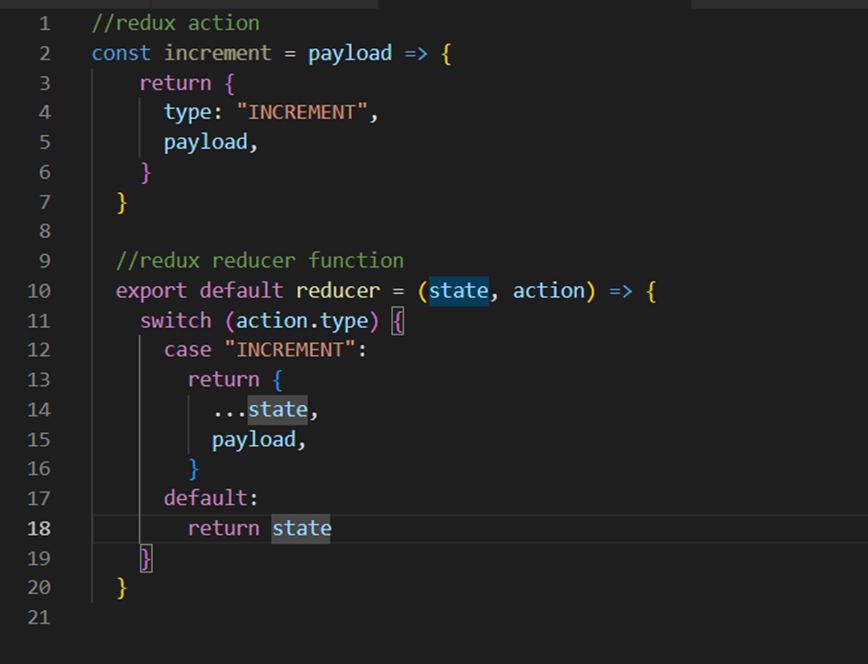Click line number 9 in the gutter
868x664 pixels.
(45, 261)
